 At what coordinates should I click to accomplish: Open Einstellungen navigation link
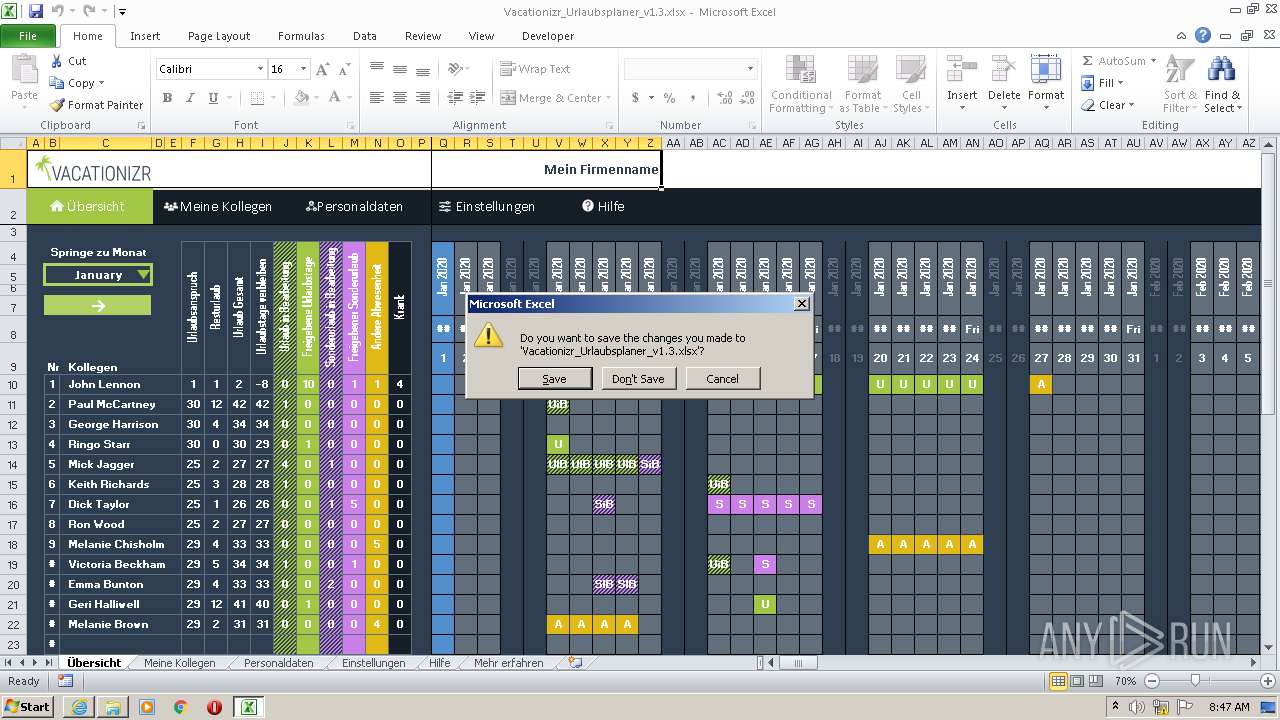click(487, 207)
